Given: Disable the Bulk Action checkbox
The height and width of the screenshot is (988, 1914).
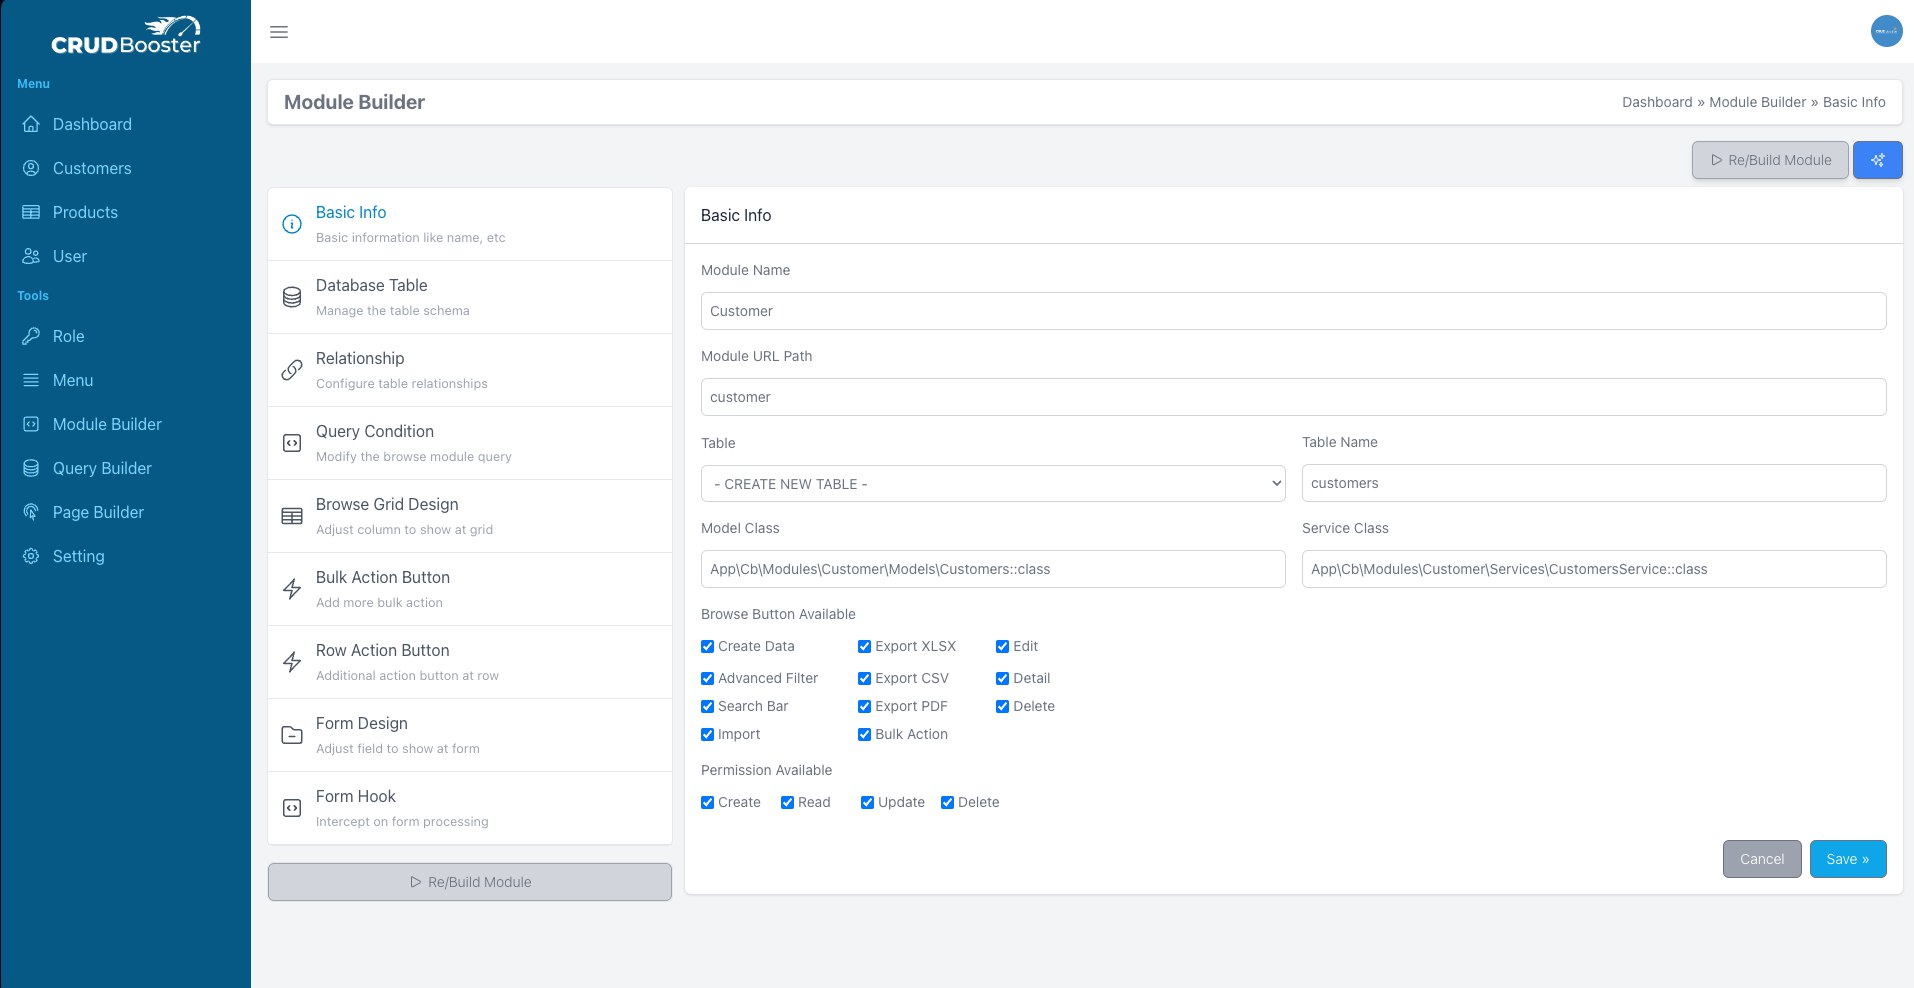Looking at the screenshot, I should (864, 734).
